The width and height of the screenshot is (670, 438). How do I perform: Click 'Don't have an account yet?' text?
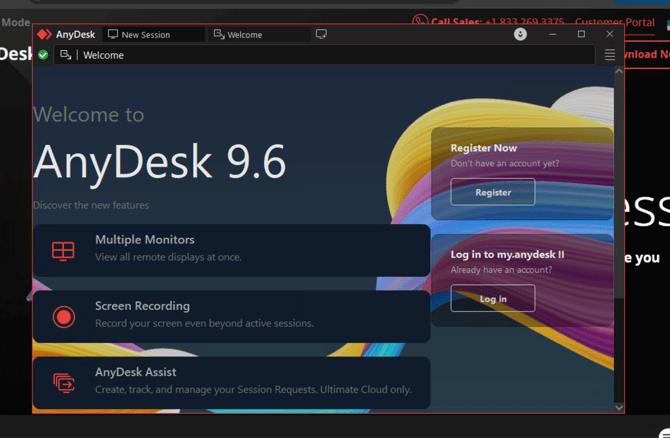[x=505, y=164]
